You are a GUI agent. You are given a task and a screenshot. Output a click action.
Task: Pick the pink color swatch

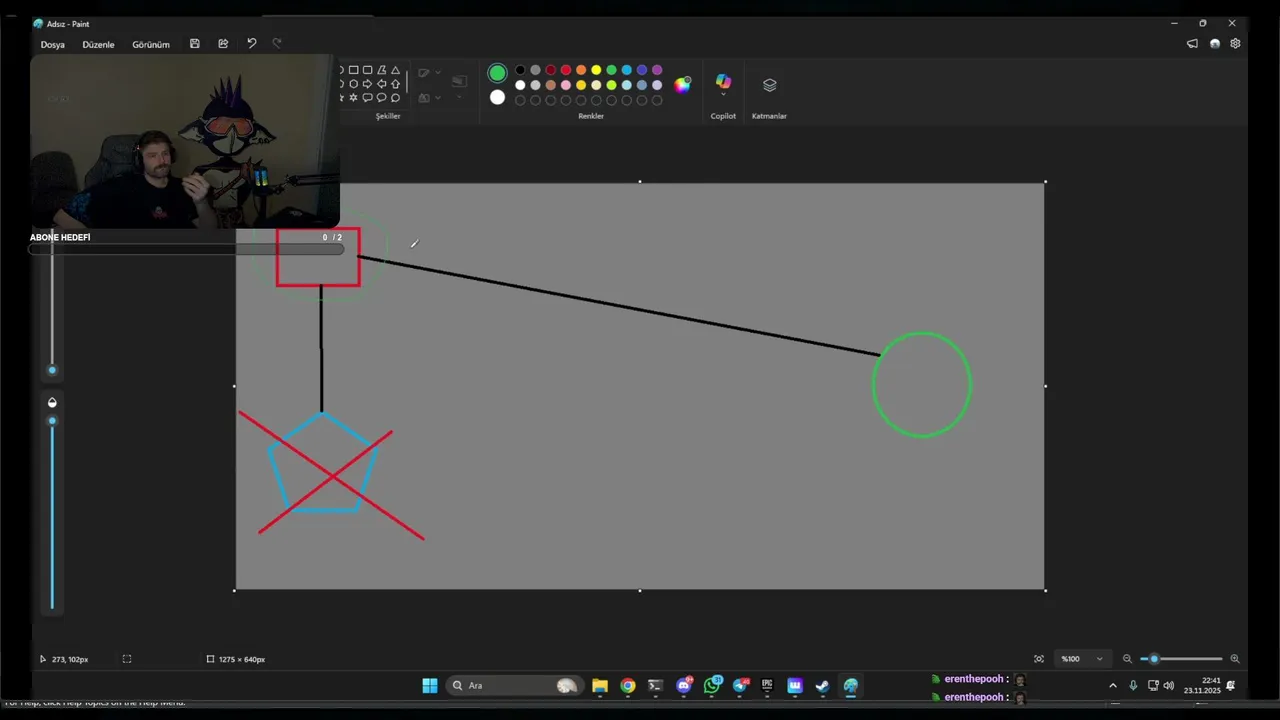click(x=566, y=85)
